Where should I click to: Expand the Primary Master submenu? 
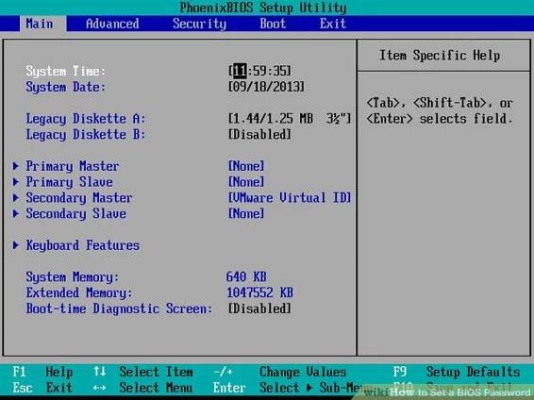(73, 166)
